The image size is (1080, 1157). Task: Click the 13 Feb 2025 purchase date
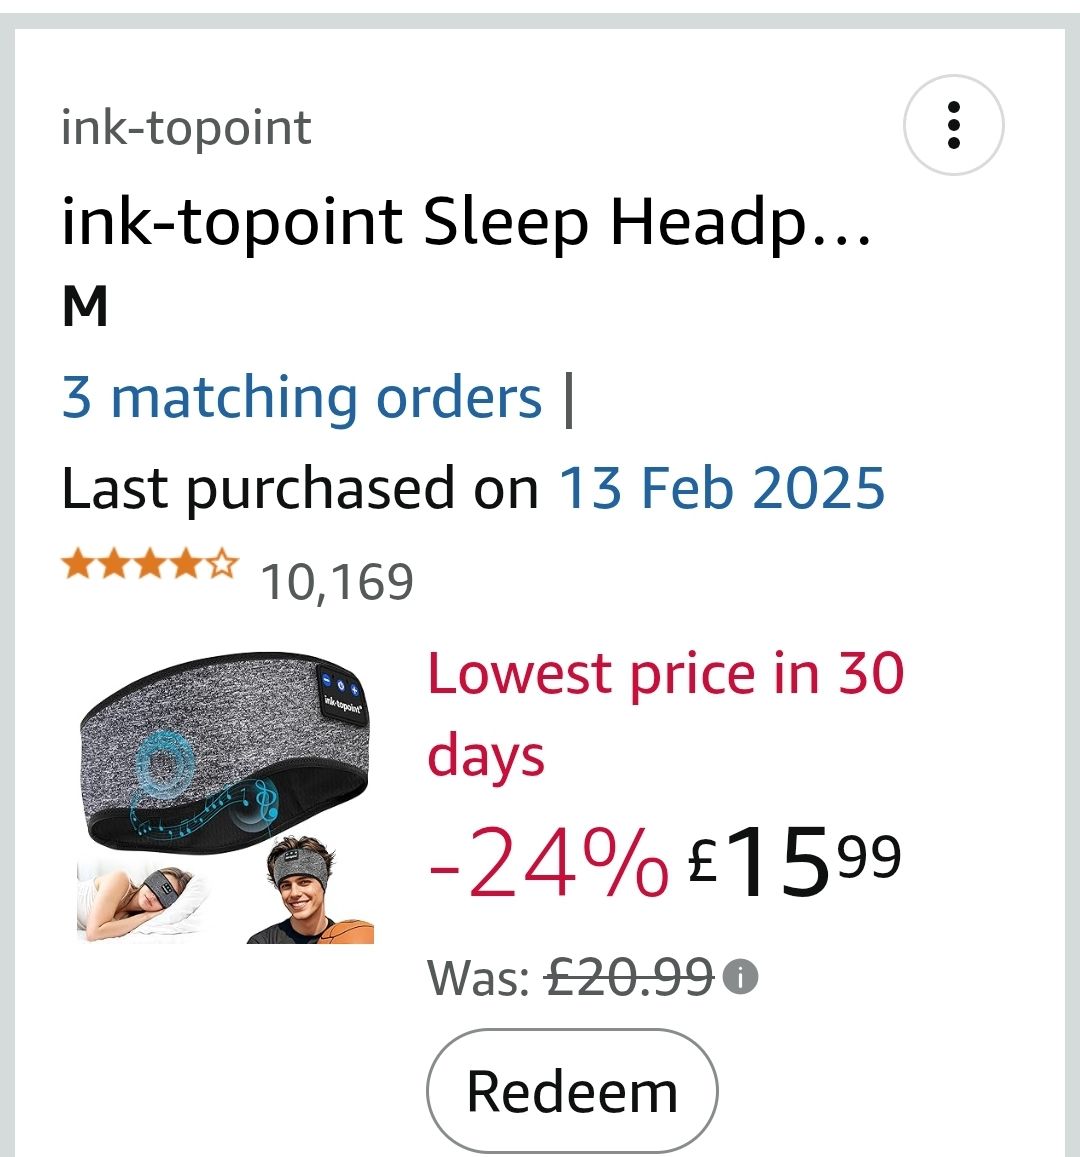pyautogui.click(x=721, y=488)
